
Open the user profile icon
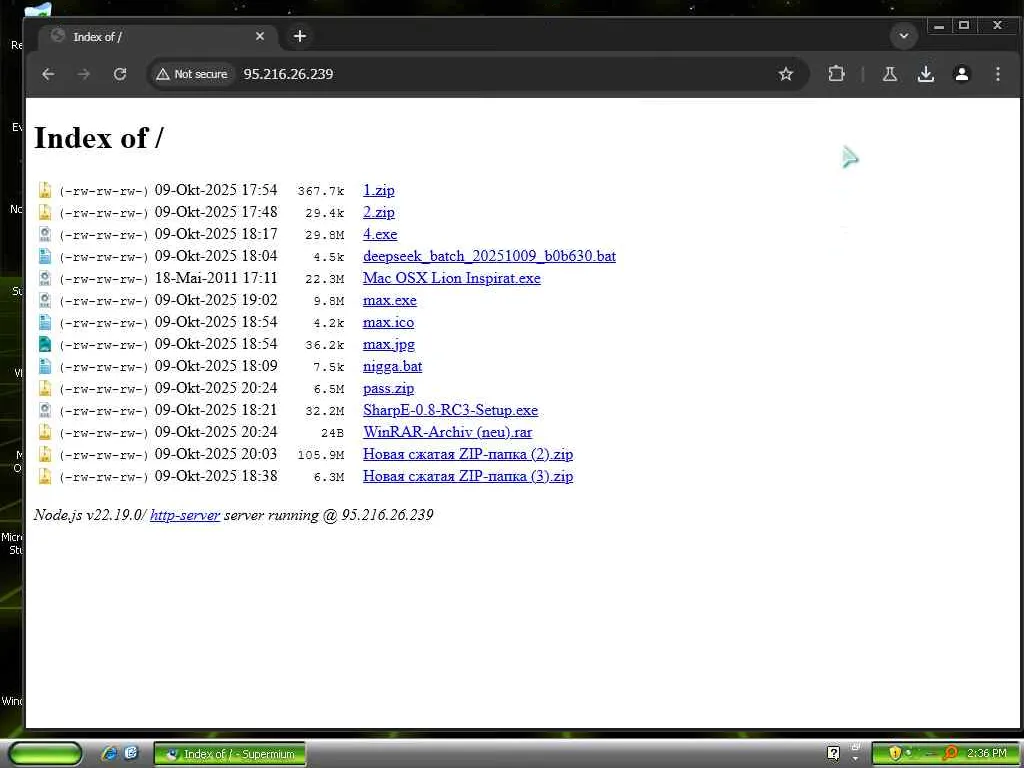[x=961, y=74]
